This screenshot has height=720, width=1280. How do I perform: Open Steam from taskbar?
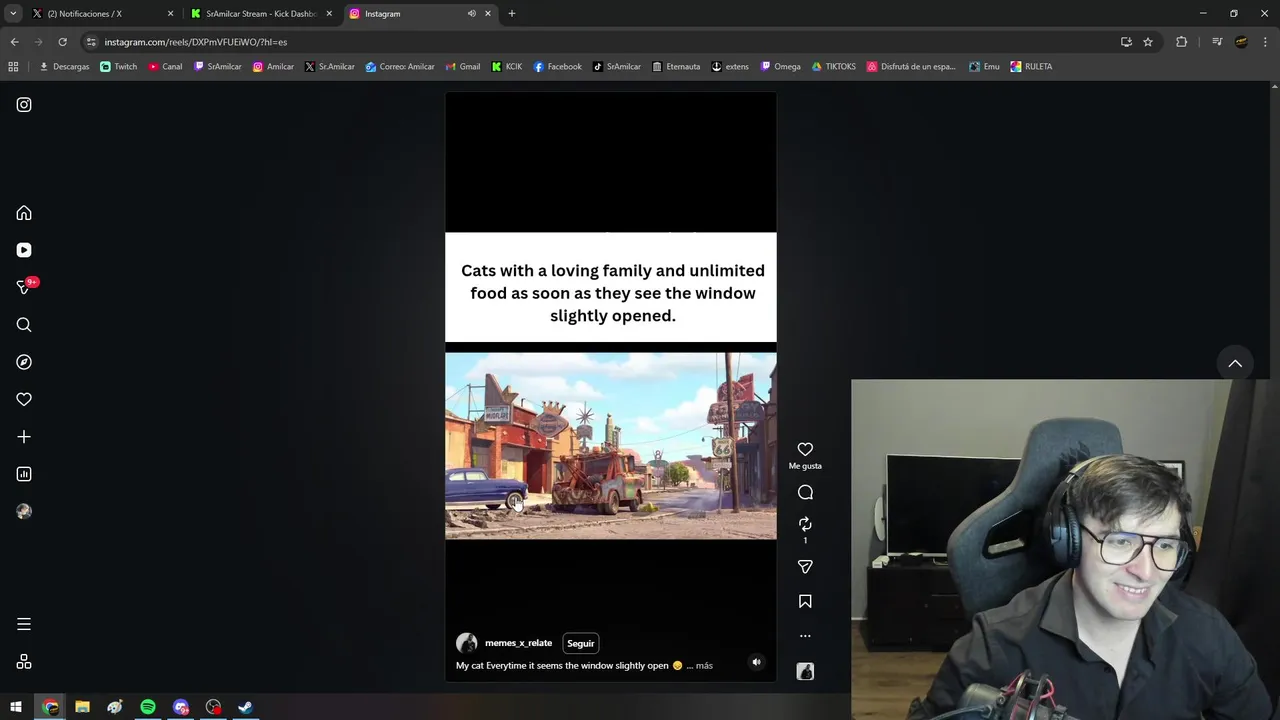tap(245, 707)
